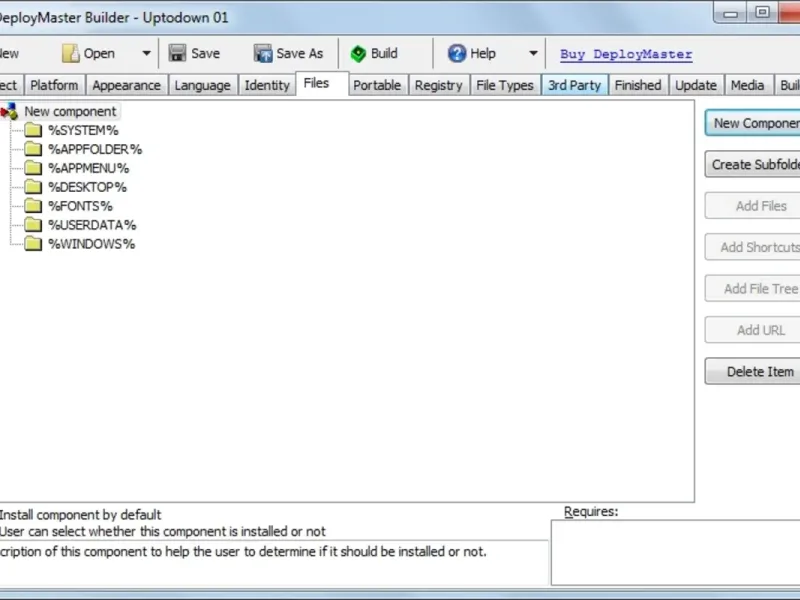
Task: Click the %APPFOLDER% folder icon
Action: tap(33, 149)
